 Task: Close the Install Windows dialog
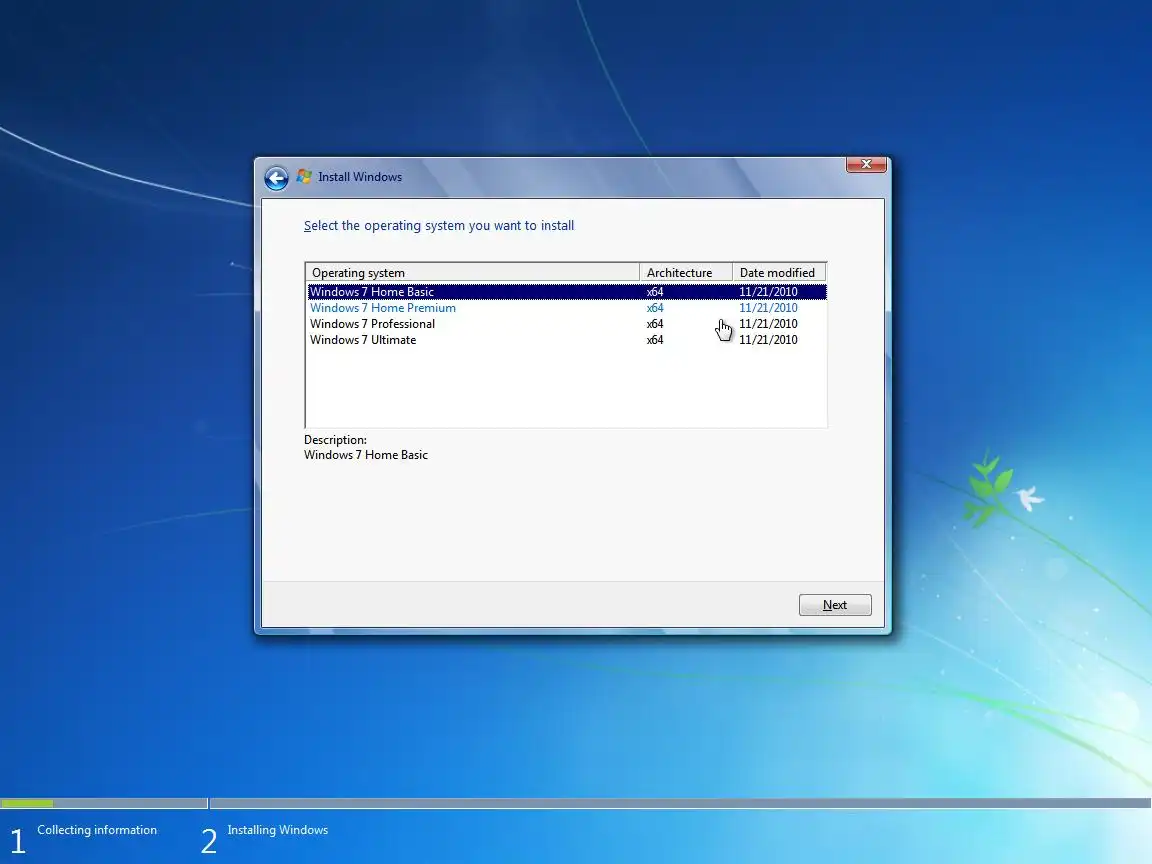click(x=866, y=165)
